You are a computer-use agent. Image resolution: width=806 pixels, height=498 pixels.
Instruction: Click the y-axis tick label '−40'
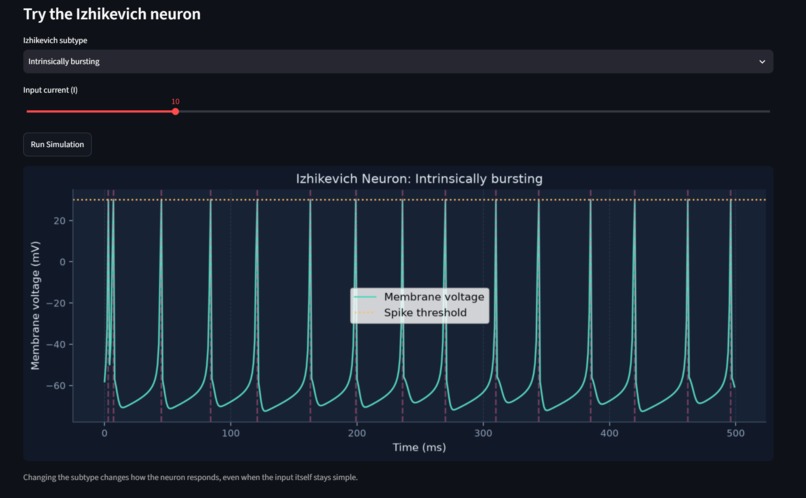click(56, 344)
